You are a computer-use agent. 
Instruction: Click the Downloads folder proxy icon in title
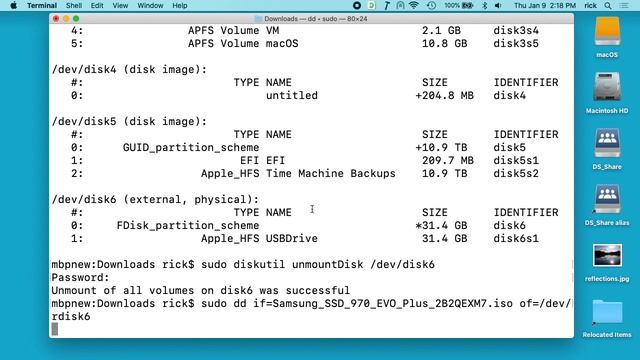pyautogui.click(x=258, y=19)
